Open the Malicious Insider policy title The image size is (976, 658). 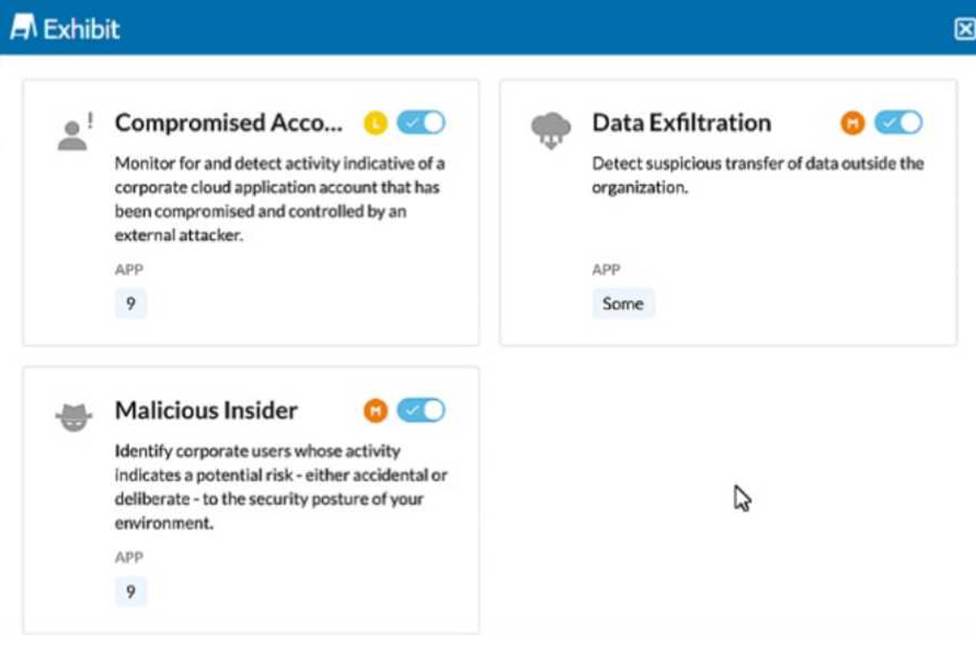click(206, 410)
